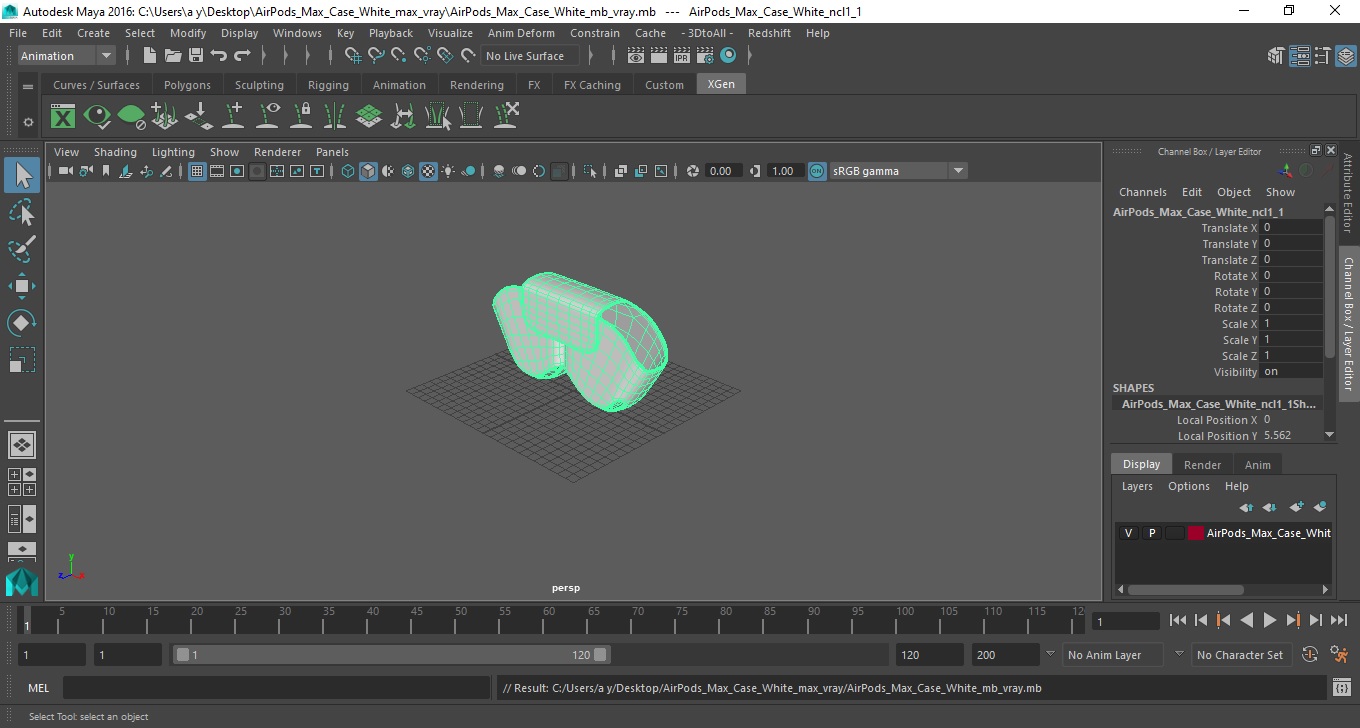Redo action arrow icon
The height and width of the screenshot is (728, 1360).
click(x=242, y=56)
